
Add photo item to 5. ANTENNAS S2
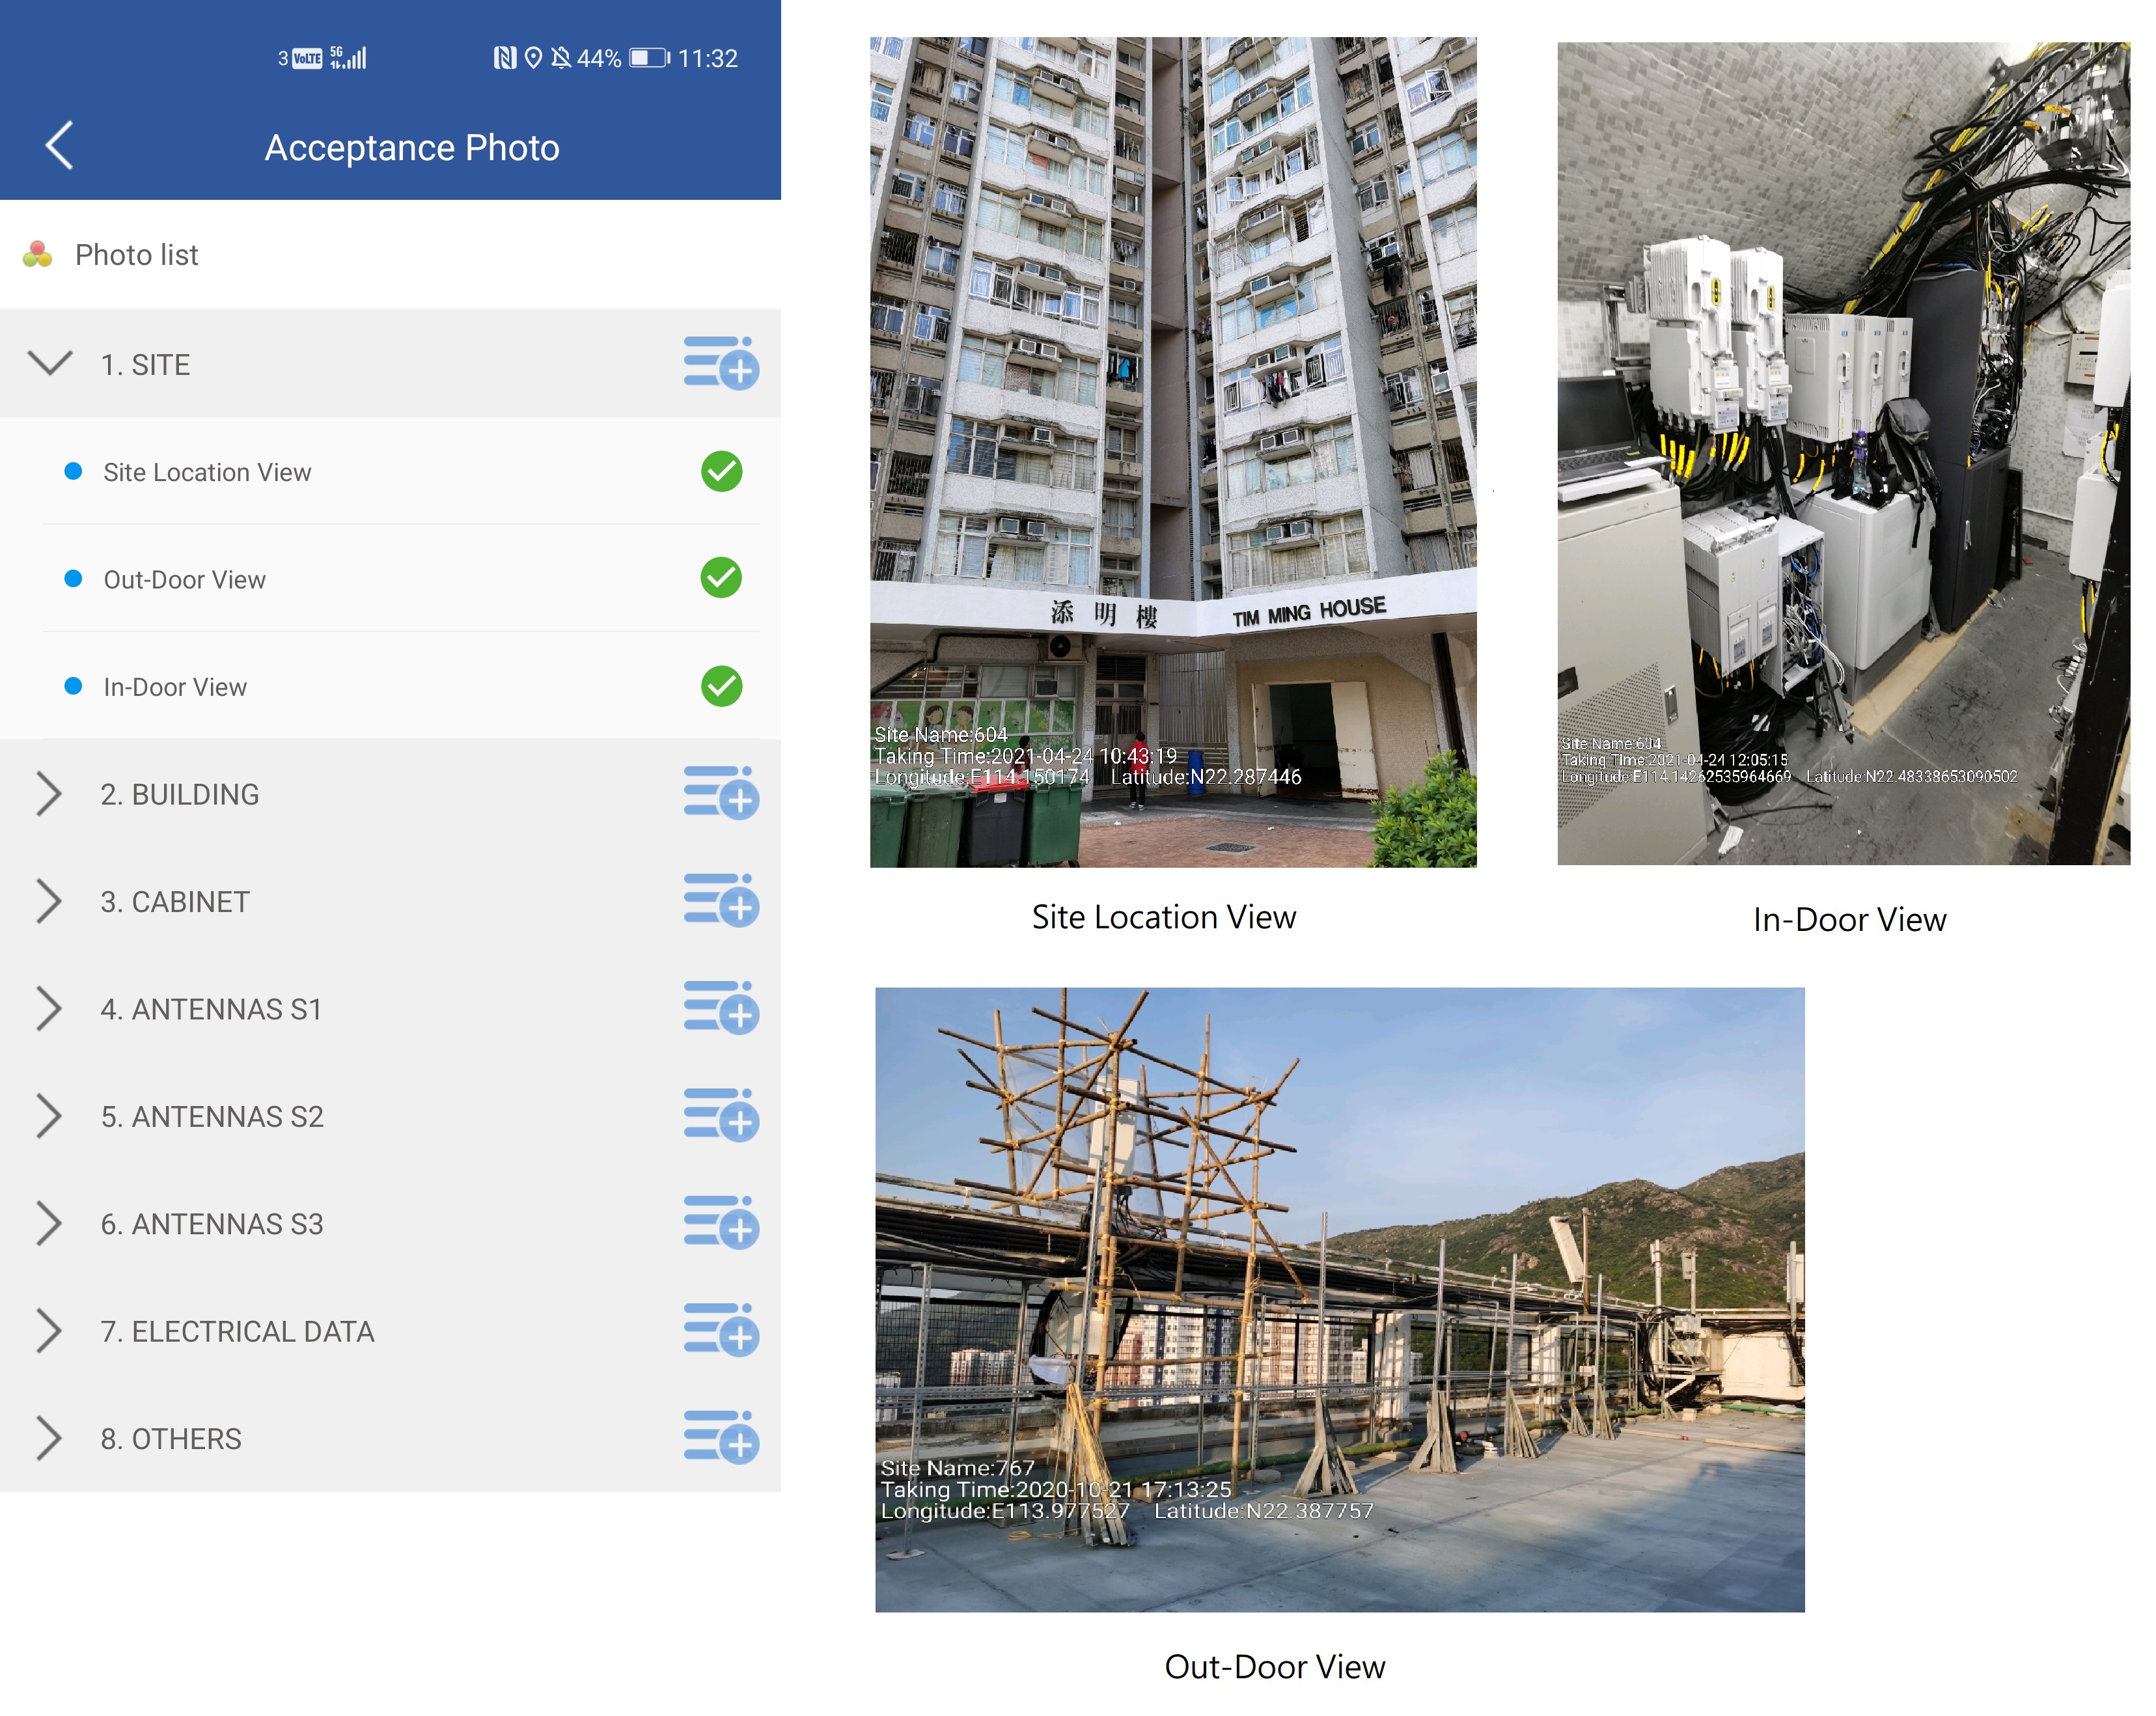(x=721, y=1115)
